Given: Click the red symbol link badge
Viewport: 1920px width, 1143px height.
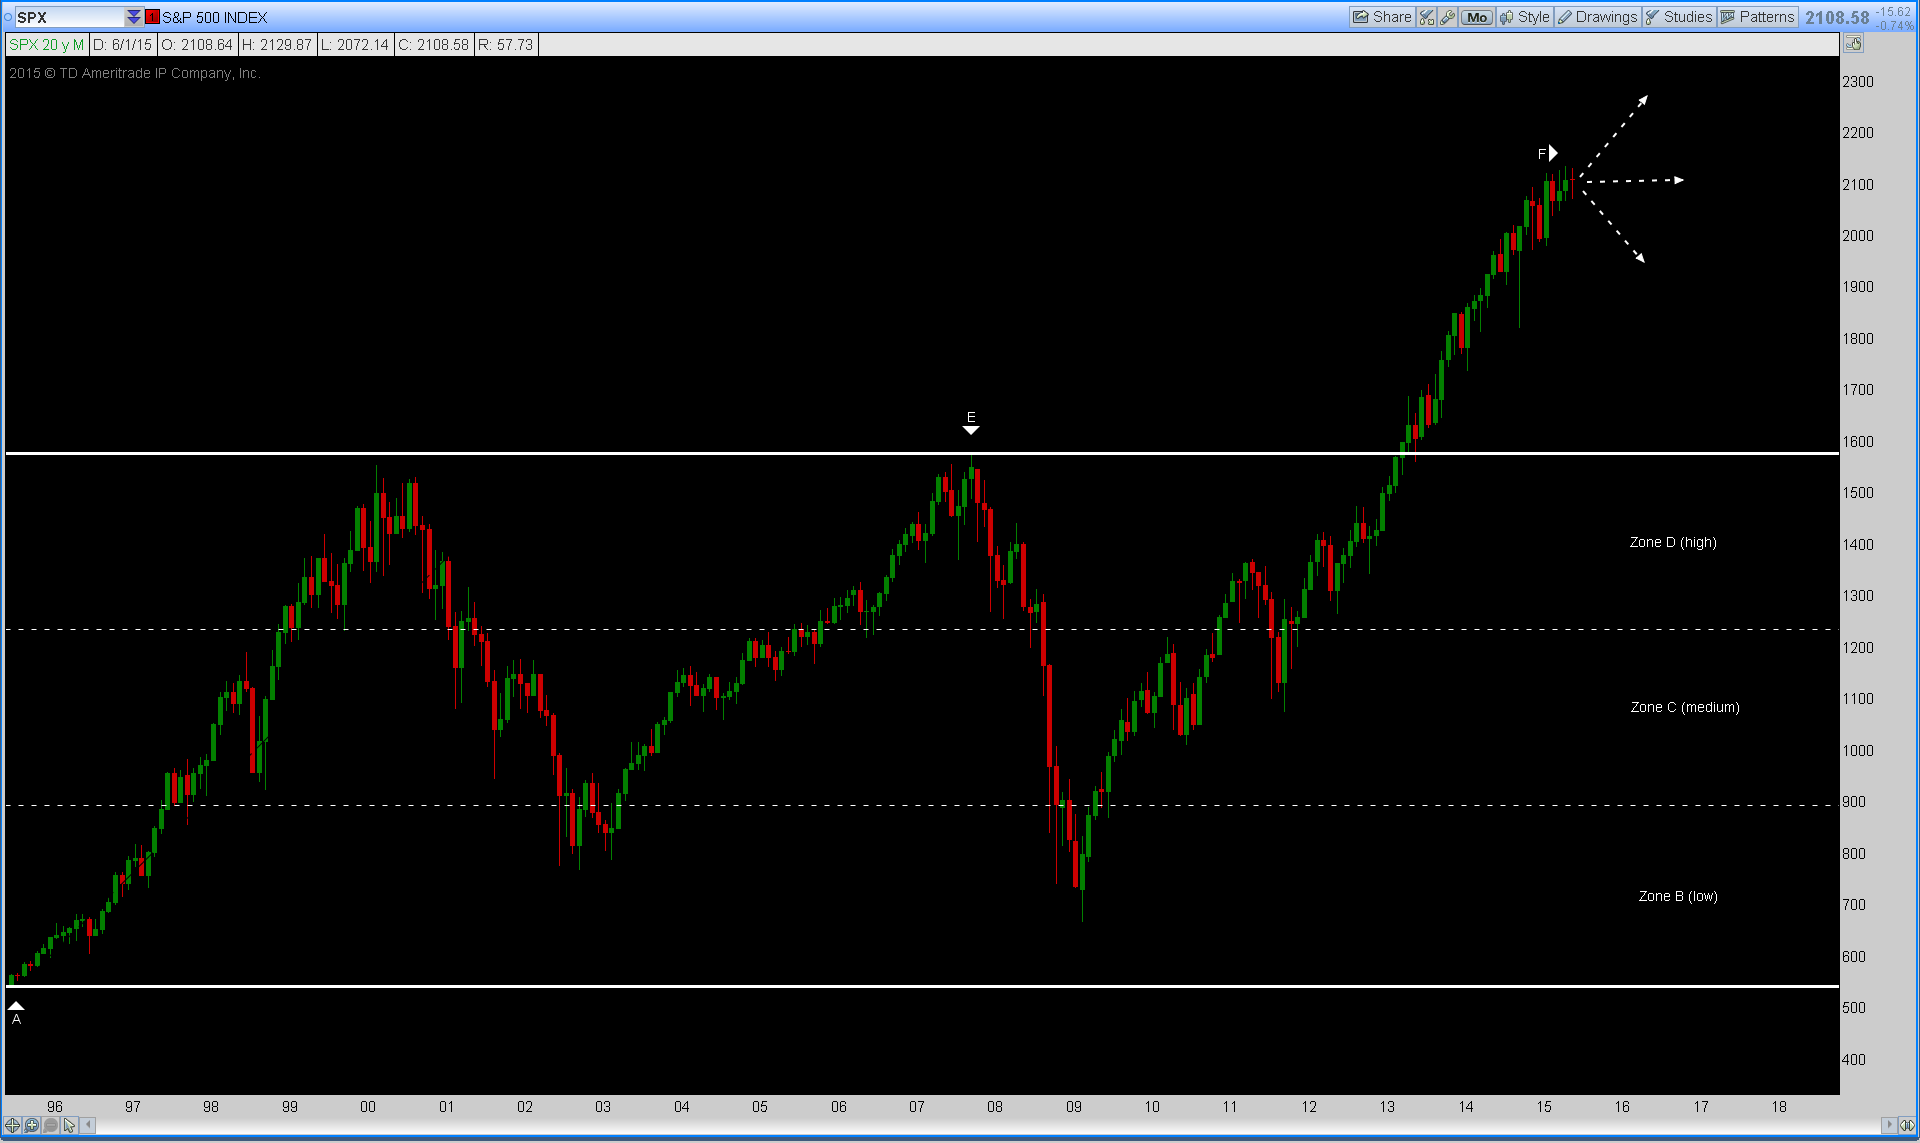Looking at the screenshot, I should click(x=152, y=17).
